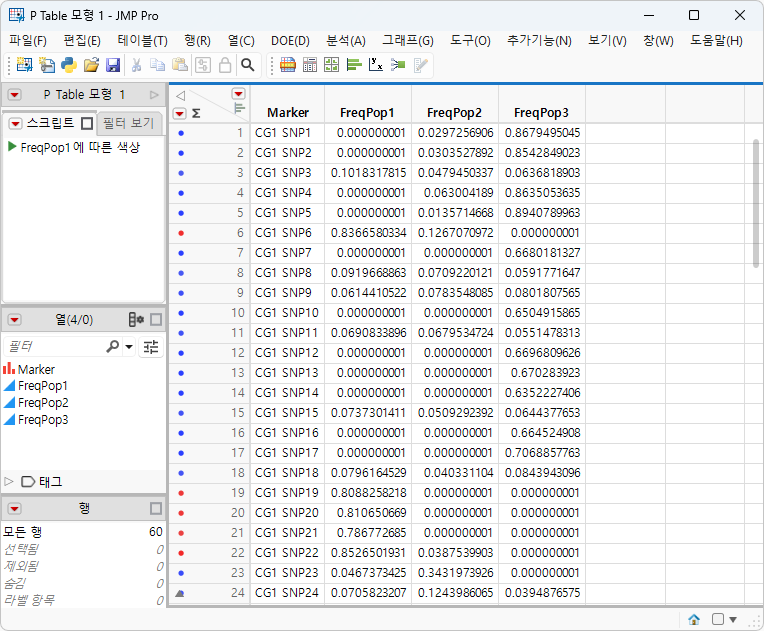Open red triangle menu beside 스크립트
This screenshot has width=764, height=631.
click(x=16, y=124)
